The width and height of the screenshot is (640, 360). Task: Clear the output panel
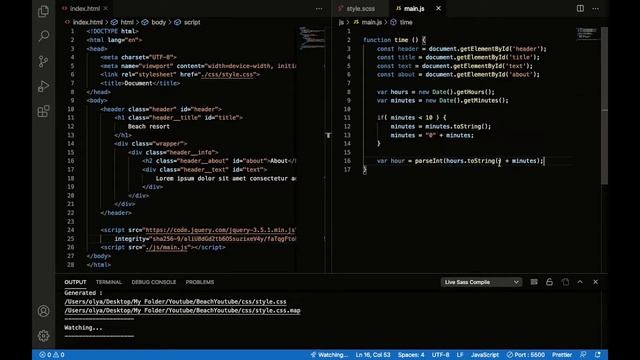point(534,282)
